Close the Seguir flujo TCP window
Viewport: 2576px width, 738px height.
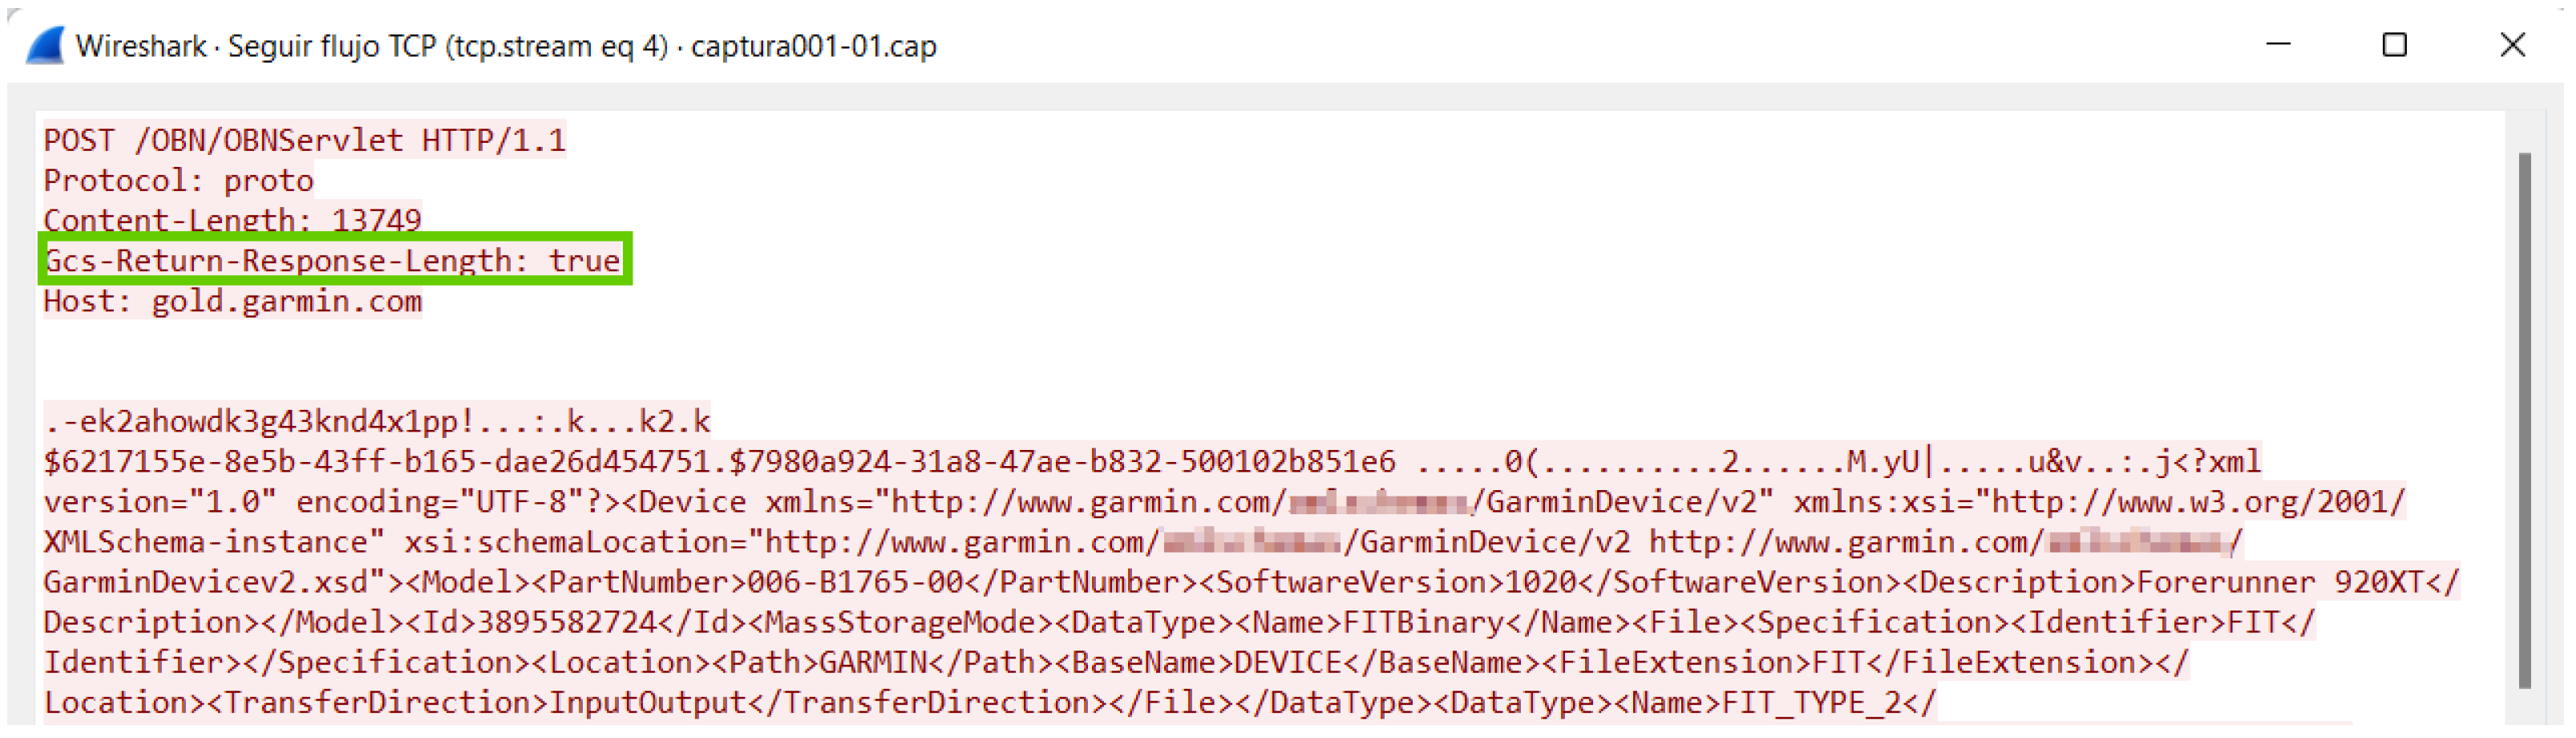click(2512, 45)
